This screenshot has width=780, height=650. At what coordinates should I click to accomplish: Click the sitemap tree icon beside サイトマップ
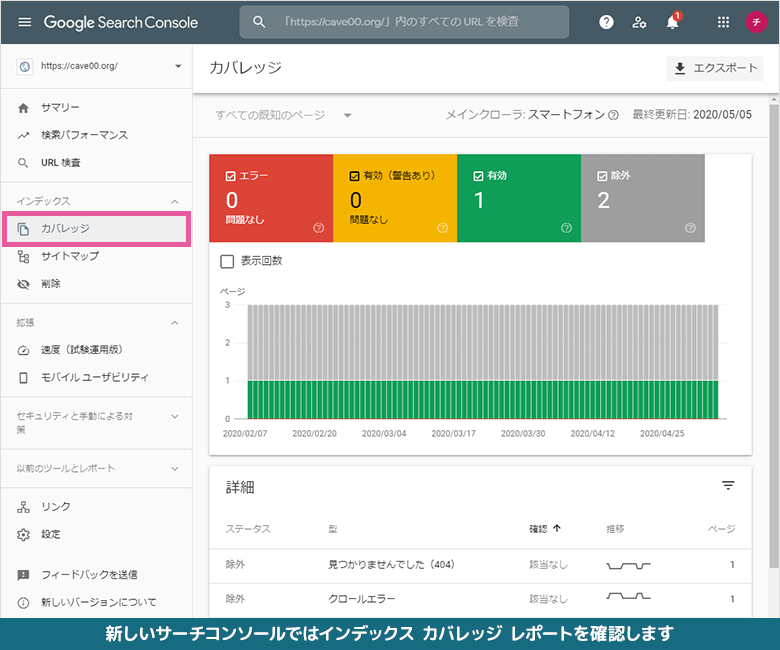[23, 257]
